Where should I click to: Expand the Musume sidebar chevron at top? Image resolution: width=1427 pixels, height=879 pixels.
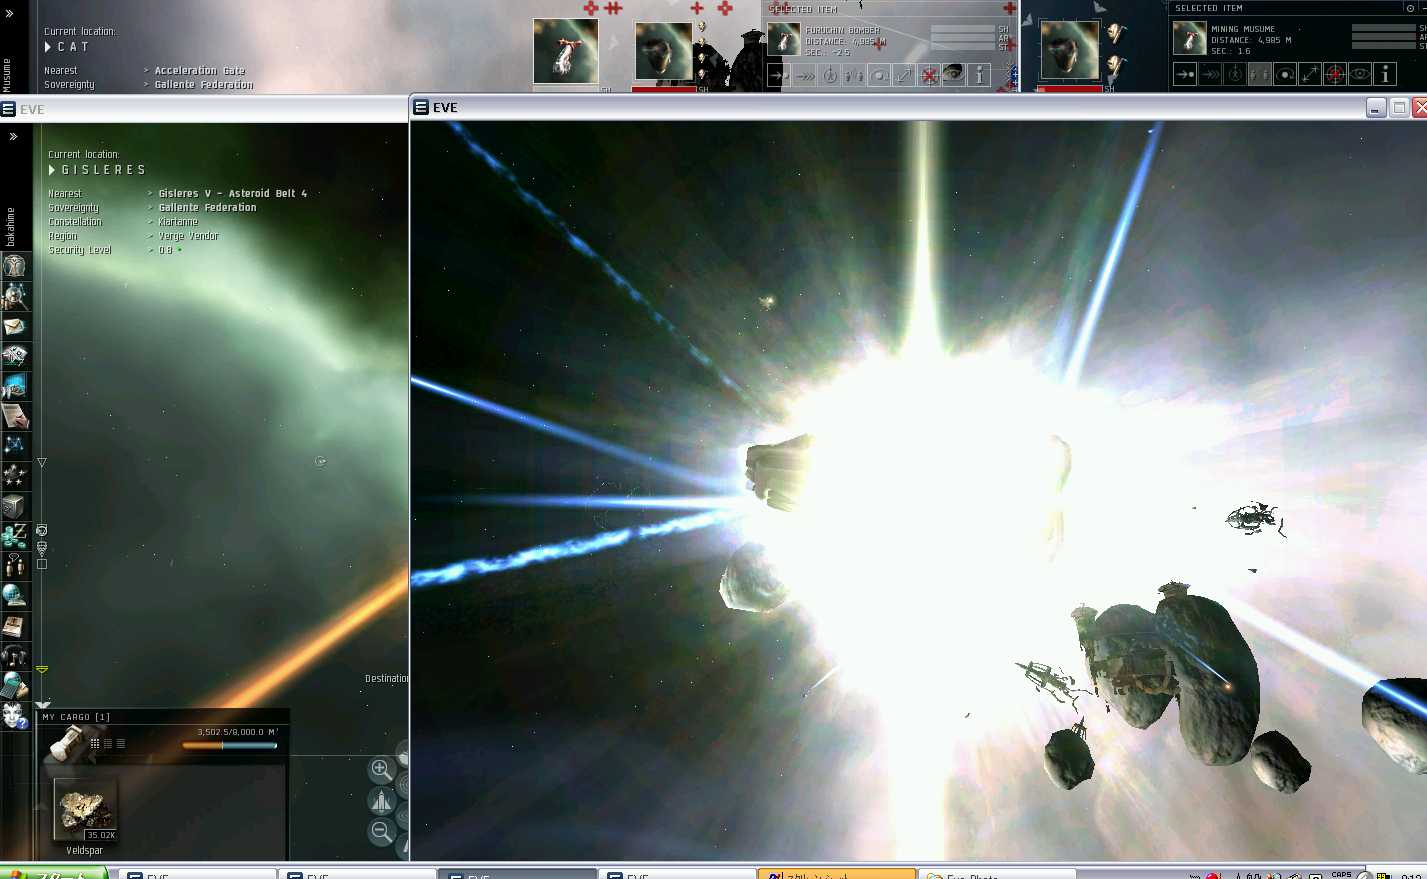click(10, 14)
